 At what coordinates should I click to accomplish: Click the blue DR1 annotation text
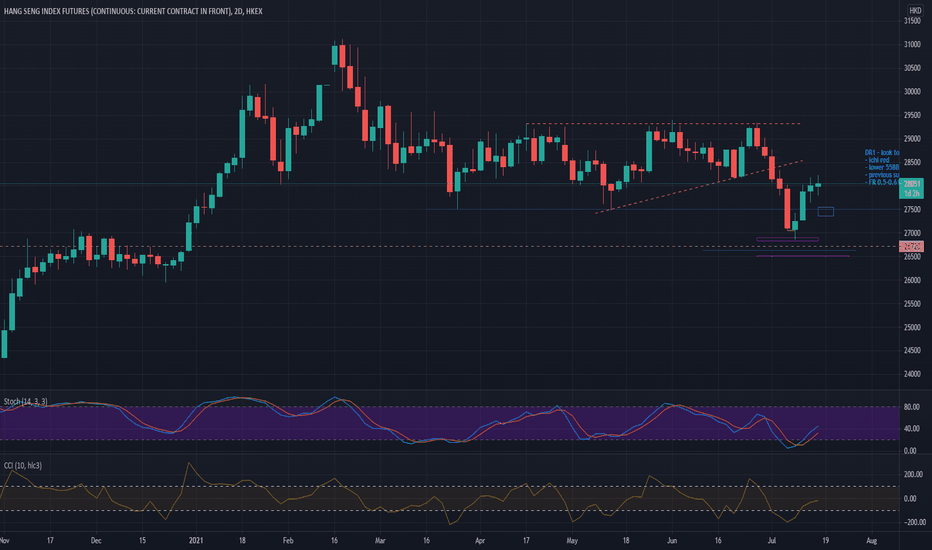tap(882, 168)
